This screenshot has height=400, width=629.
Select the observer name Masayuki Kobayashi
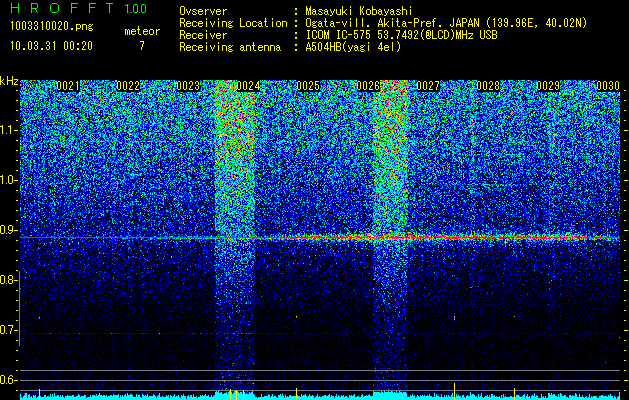[359, 11]
